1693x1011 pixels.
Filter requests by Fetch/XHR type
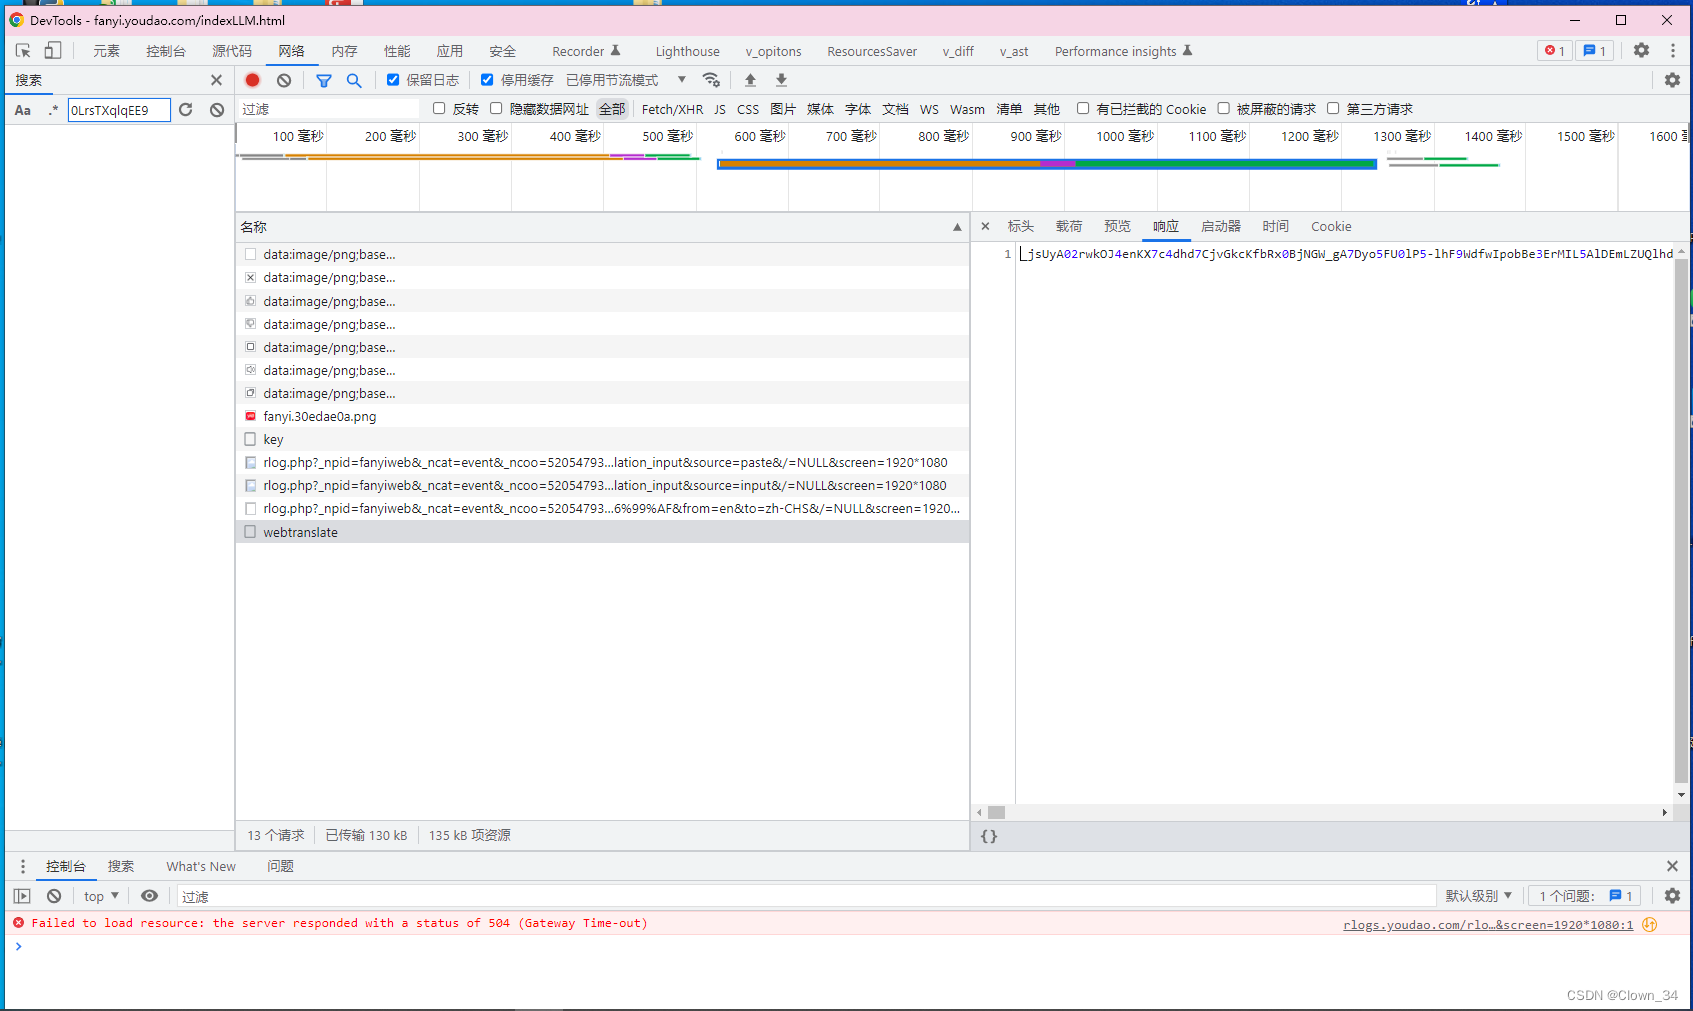(672, 109)
